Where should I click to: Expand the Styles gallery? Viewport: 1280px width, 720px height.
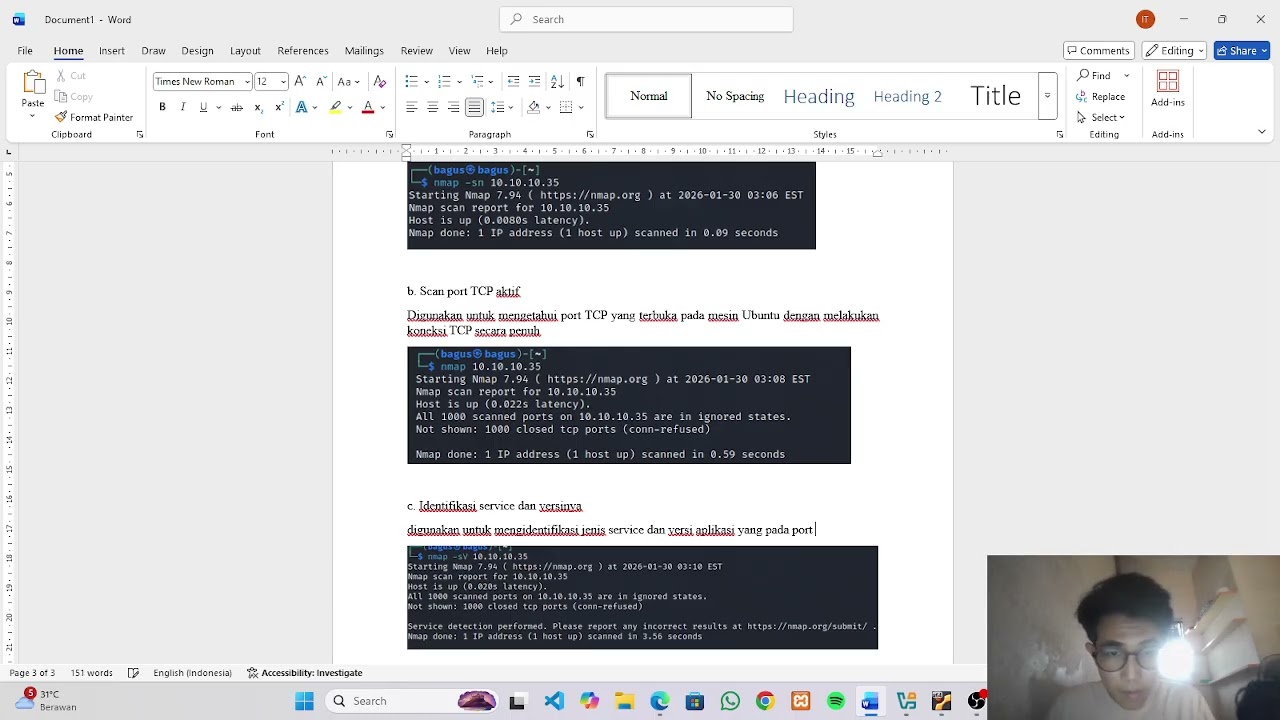1047,96
